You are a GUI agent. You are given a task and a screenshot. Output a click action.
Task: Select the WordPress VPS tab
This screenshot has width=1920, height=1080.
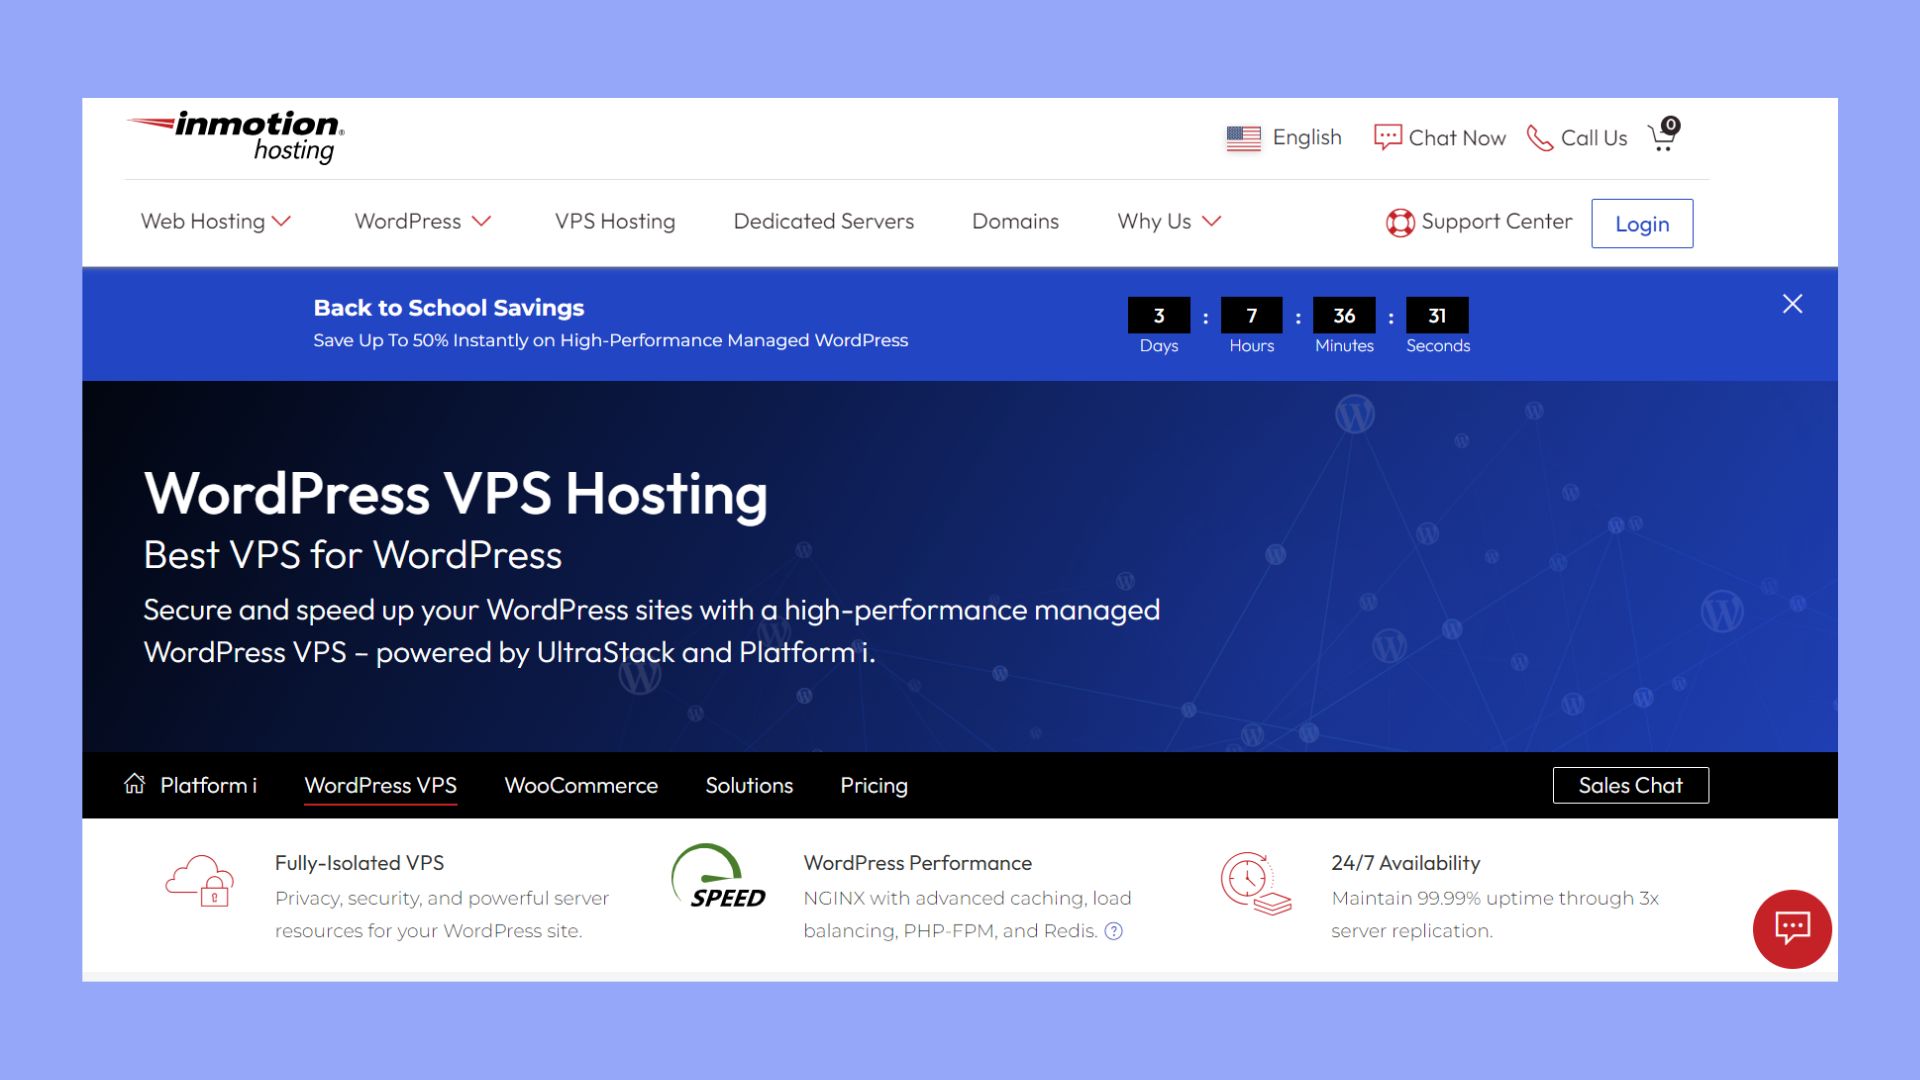point(380,785)
